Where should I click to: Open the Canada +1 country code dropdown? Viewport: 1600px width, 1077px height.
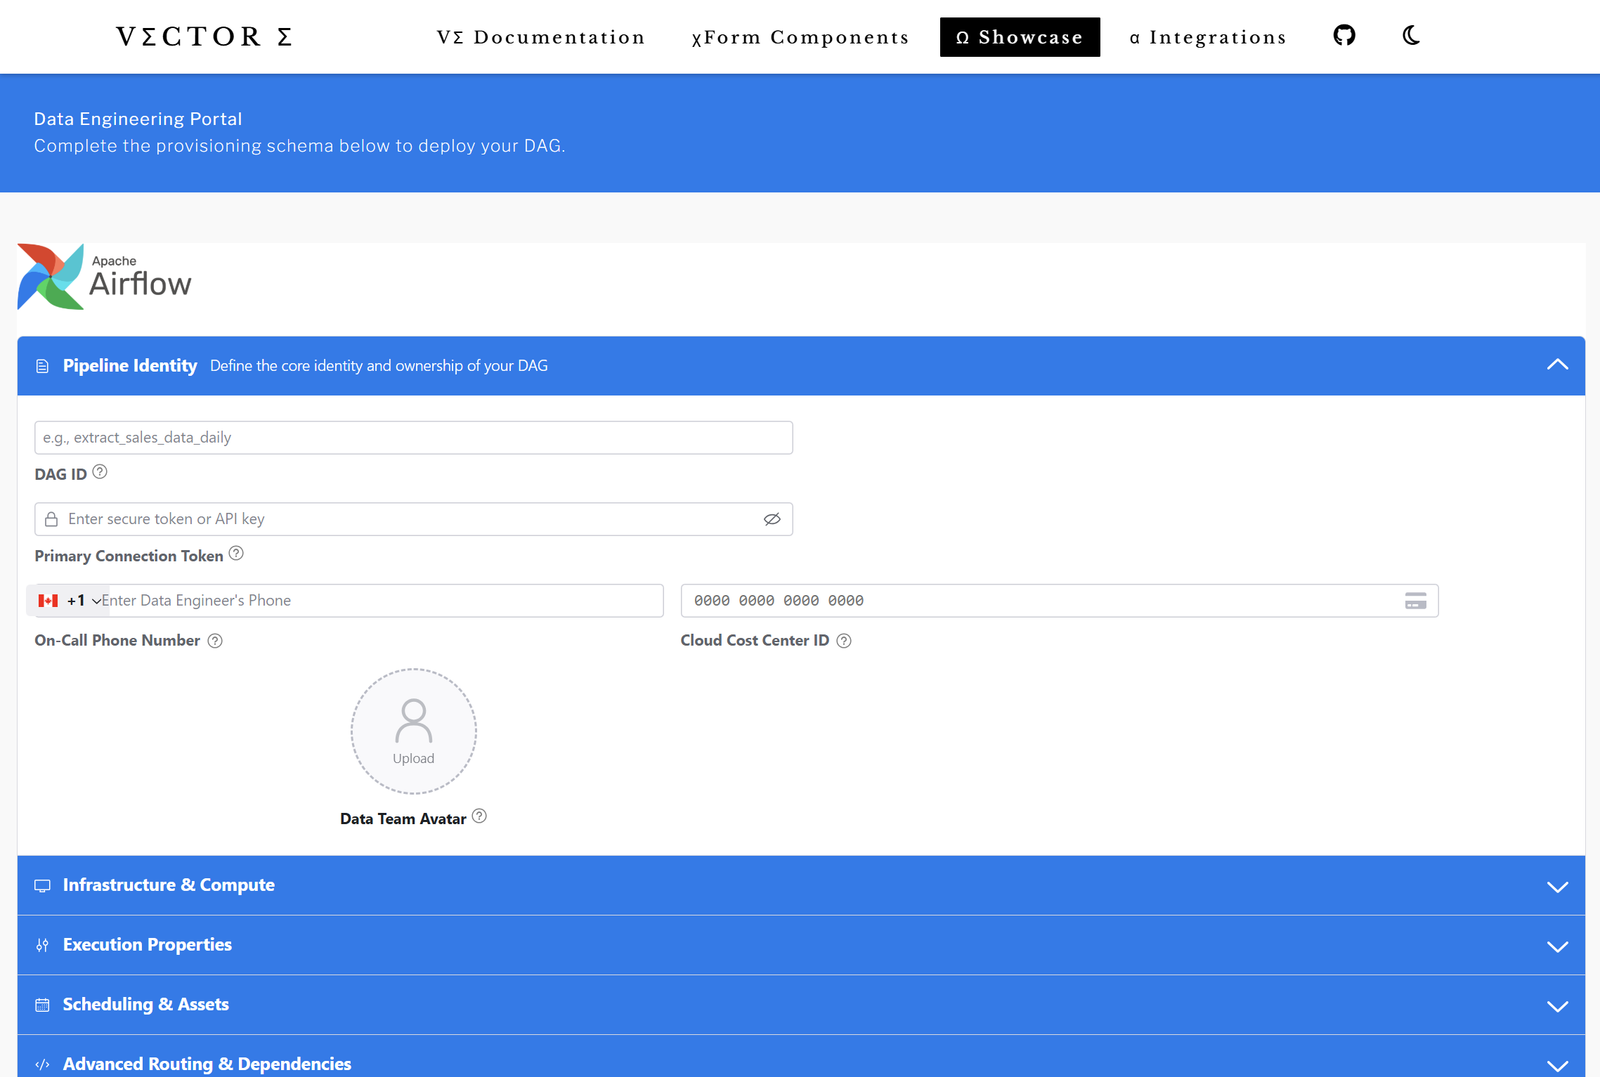coord(69,601)
